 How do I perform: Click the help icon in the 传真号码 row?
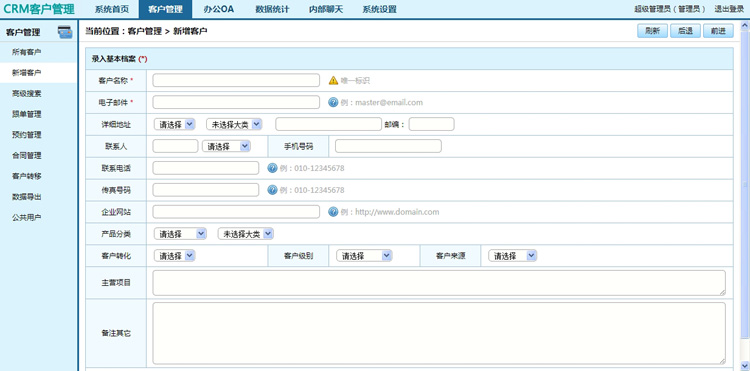click(272, 190)
